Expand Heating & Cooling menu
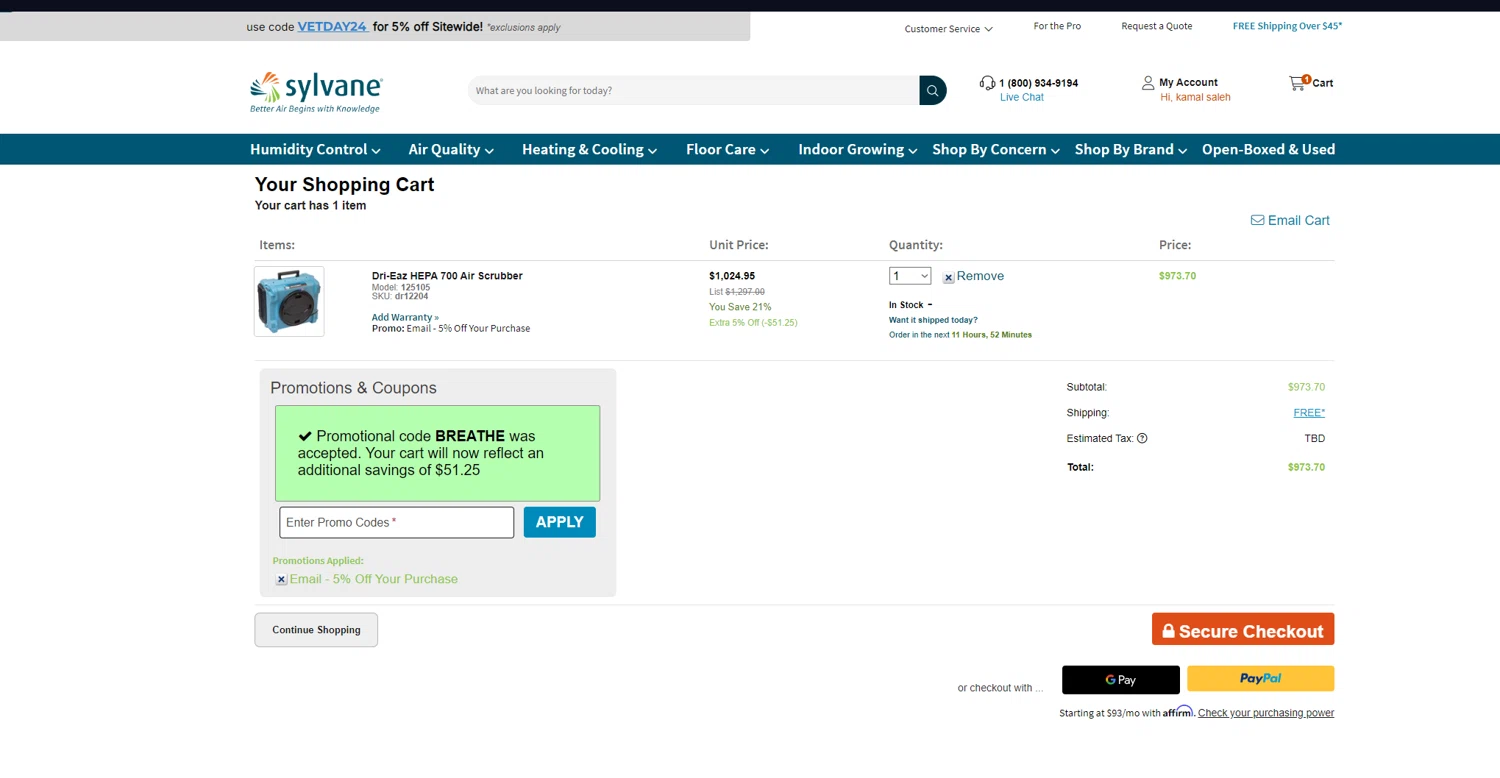Viewport: 1500px width, 778px height. pos(589,149)
